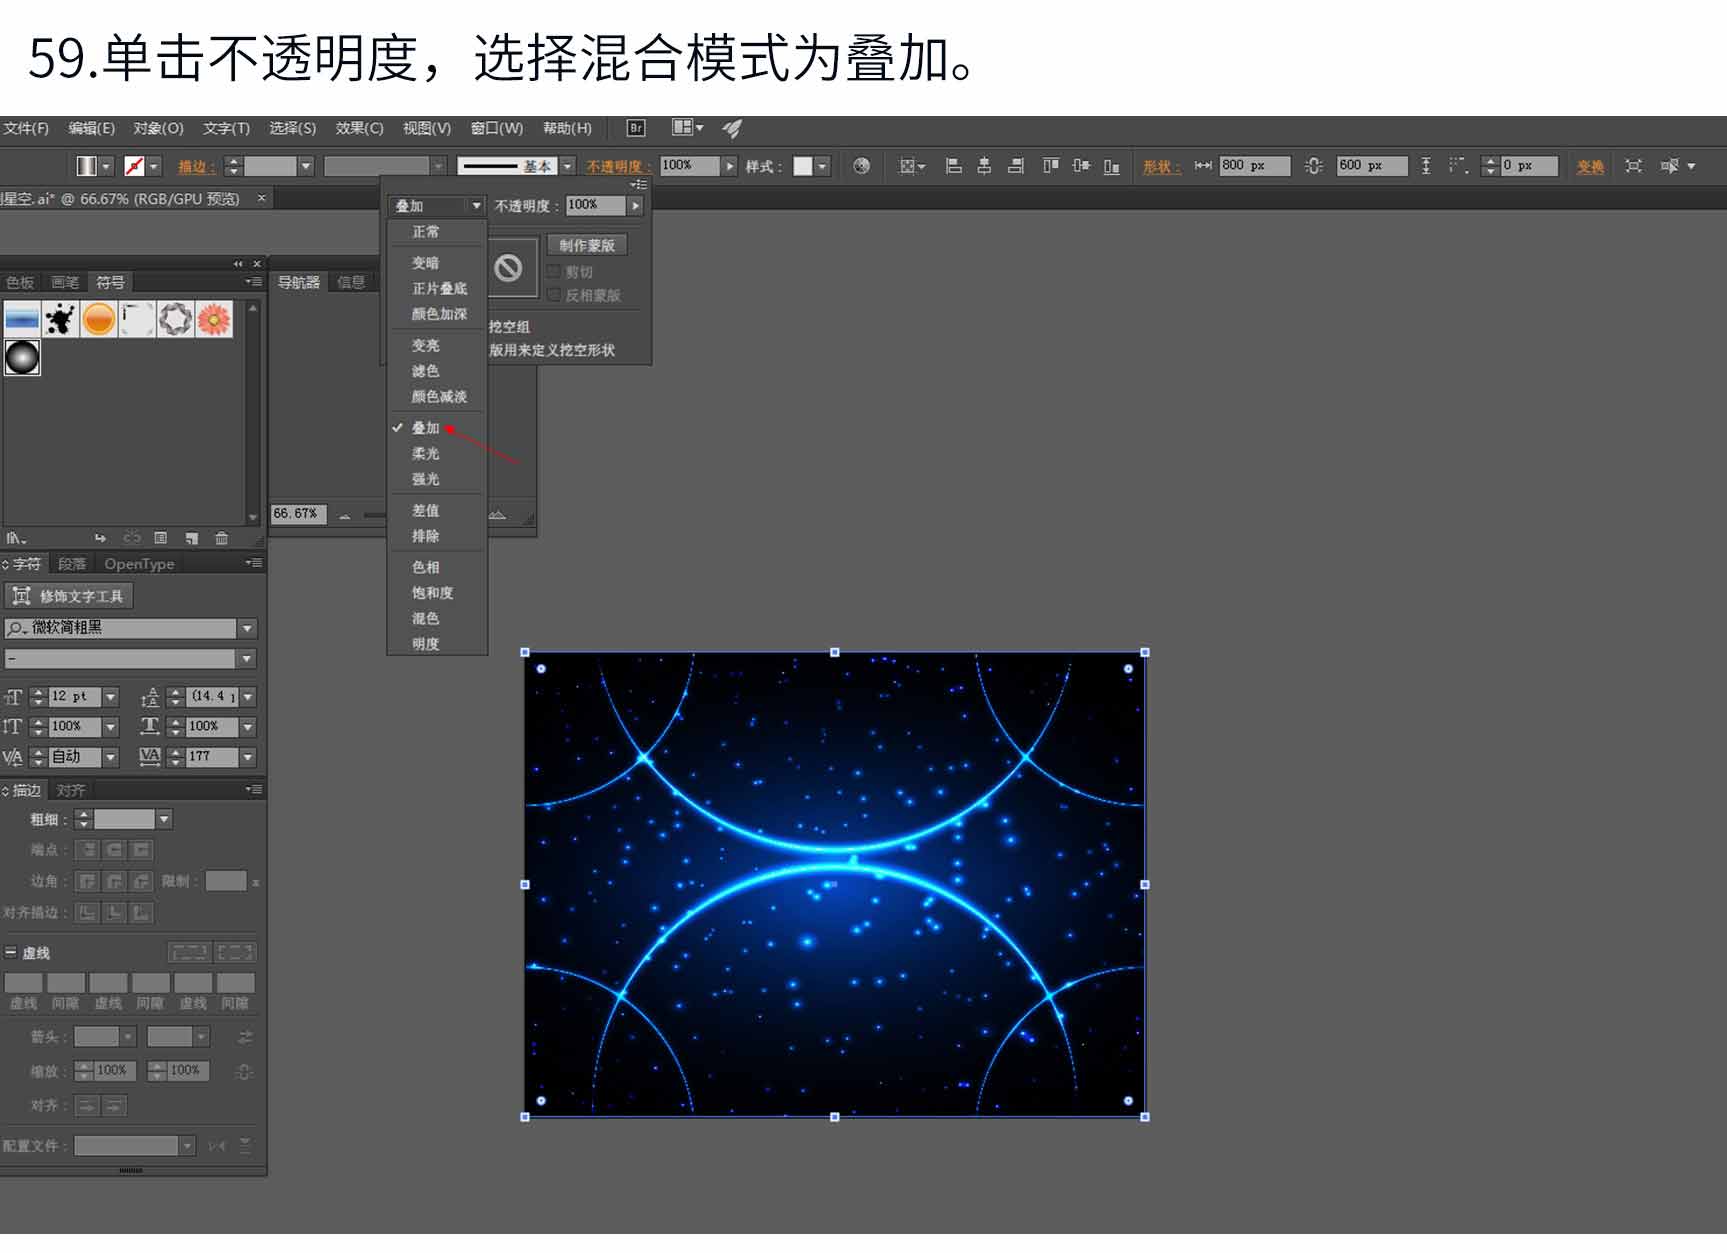Screen dimensions: 1727x1253
Task: Open the Symbols panel flyout menu
Action: (x=254, y=282)
